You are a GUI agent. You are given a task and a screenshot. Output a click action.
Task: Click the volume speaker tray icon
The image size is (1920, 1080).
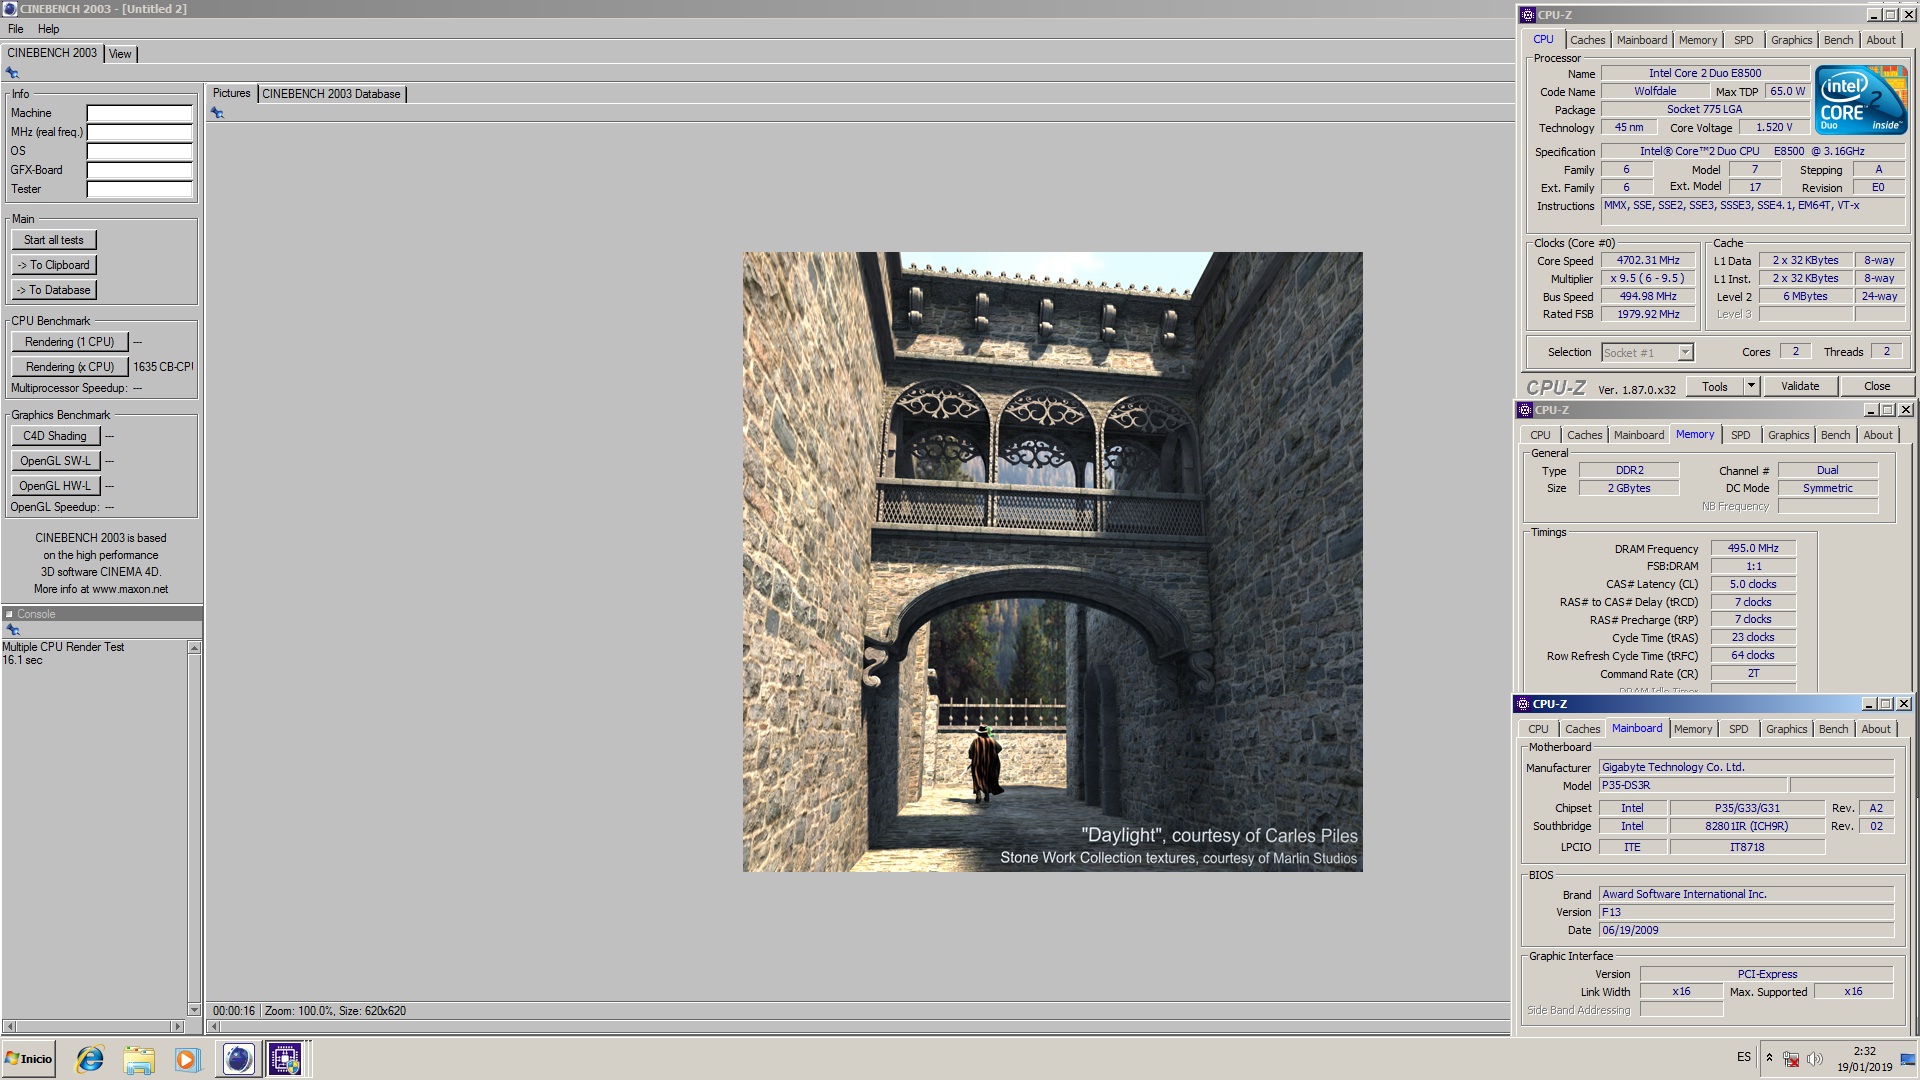[1815, 1058]
